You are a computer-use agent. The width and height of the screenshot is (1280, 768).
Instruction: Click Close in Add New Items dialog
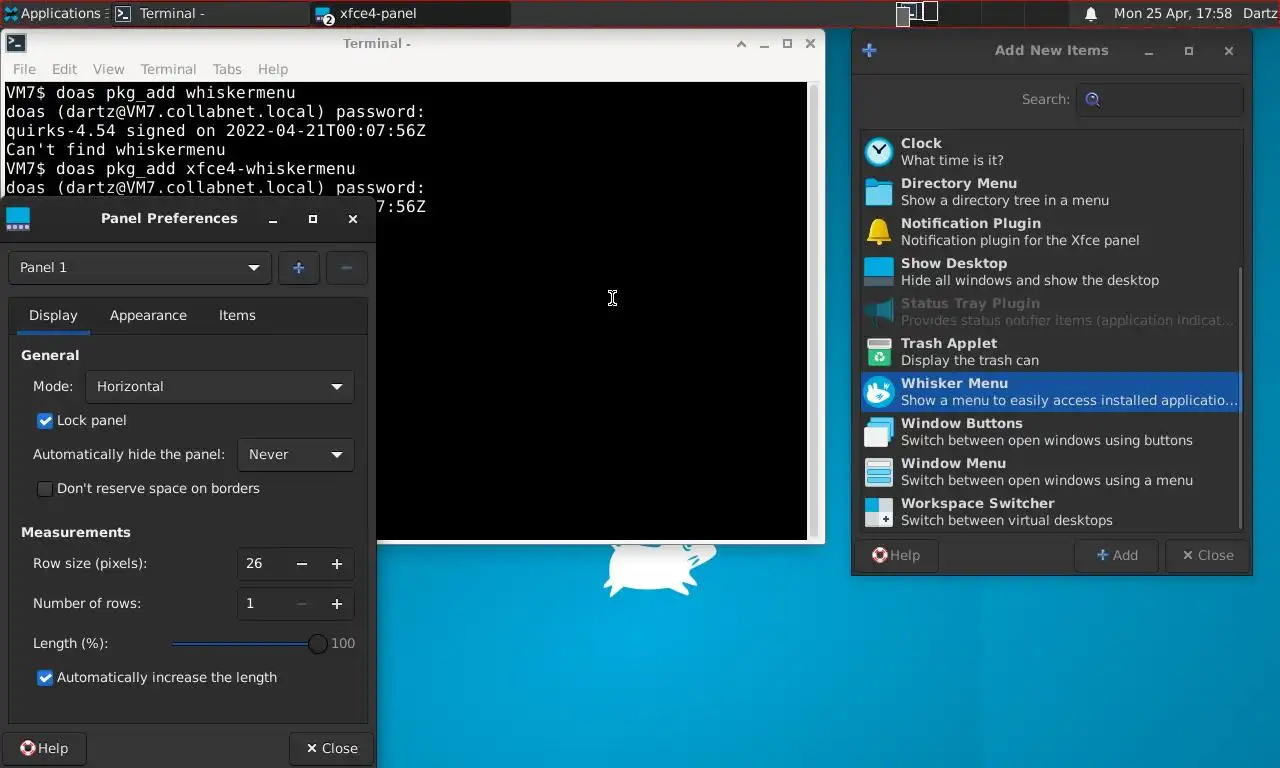(x=1207, y=555)
